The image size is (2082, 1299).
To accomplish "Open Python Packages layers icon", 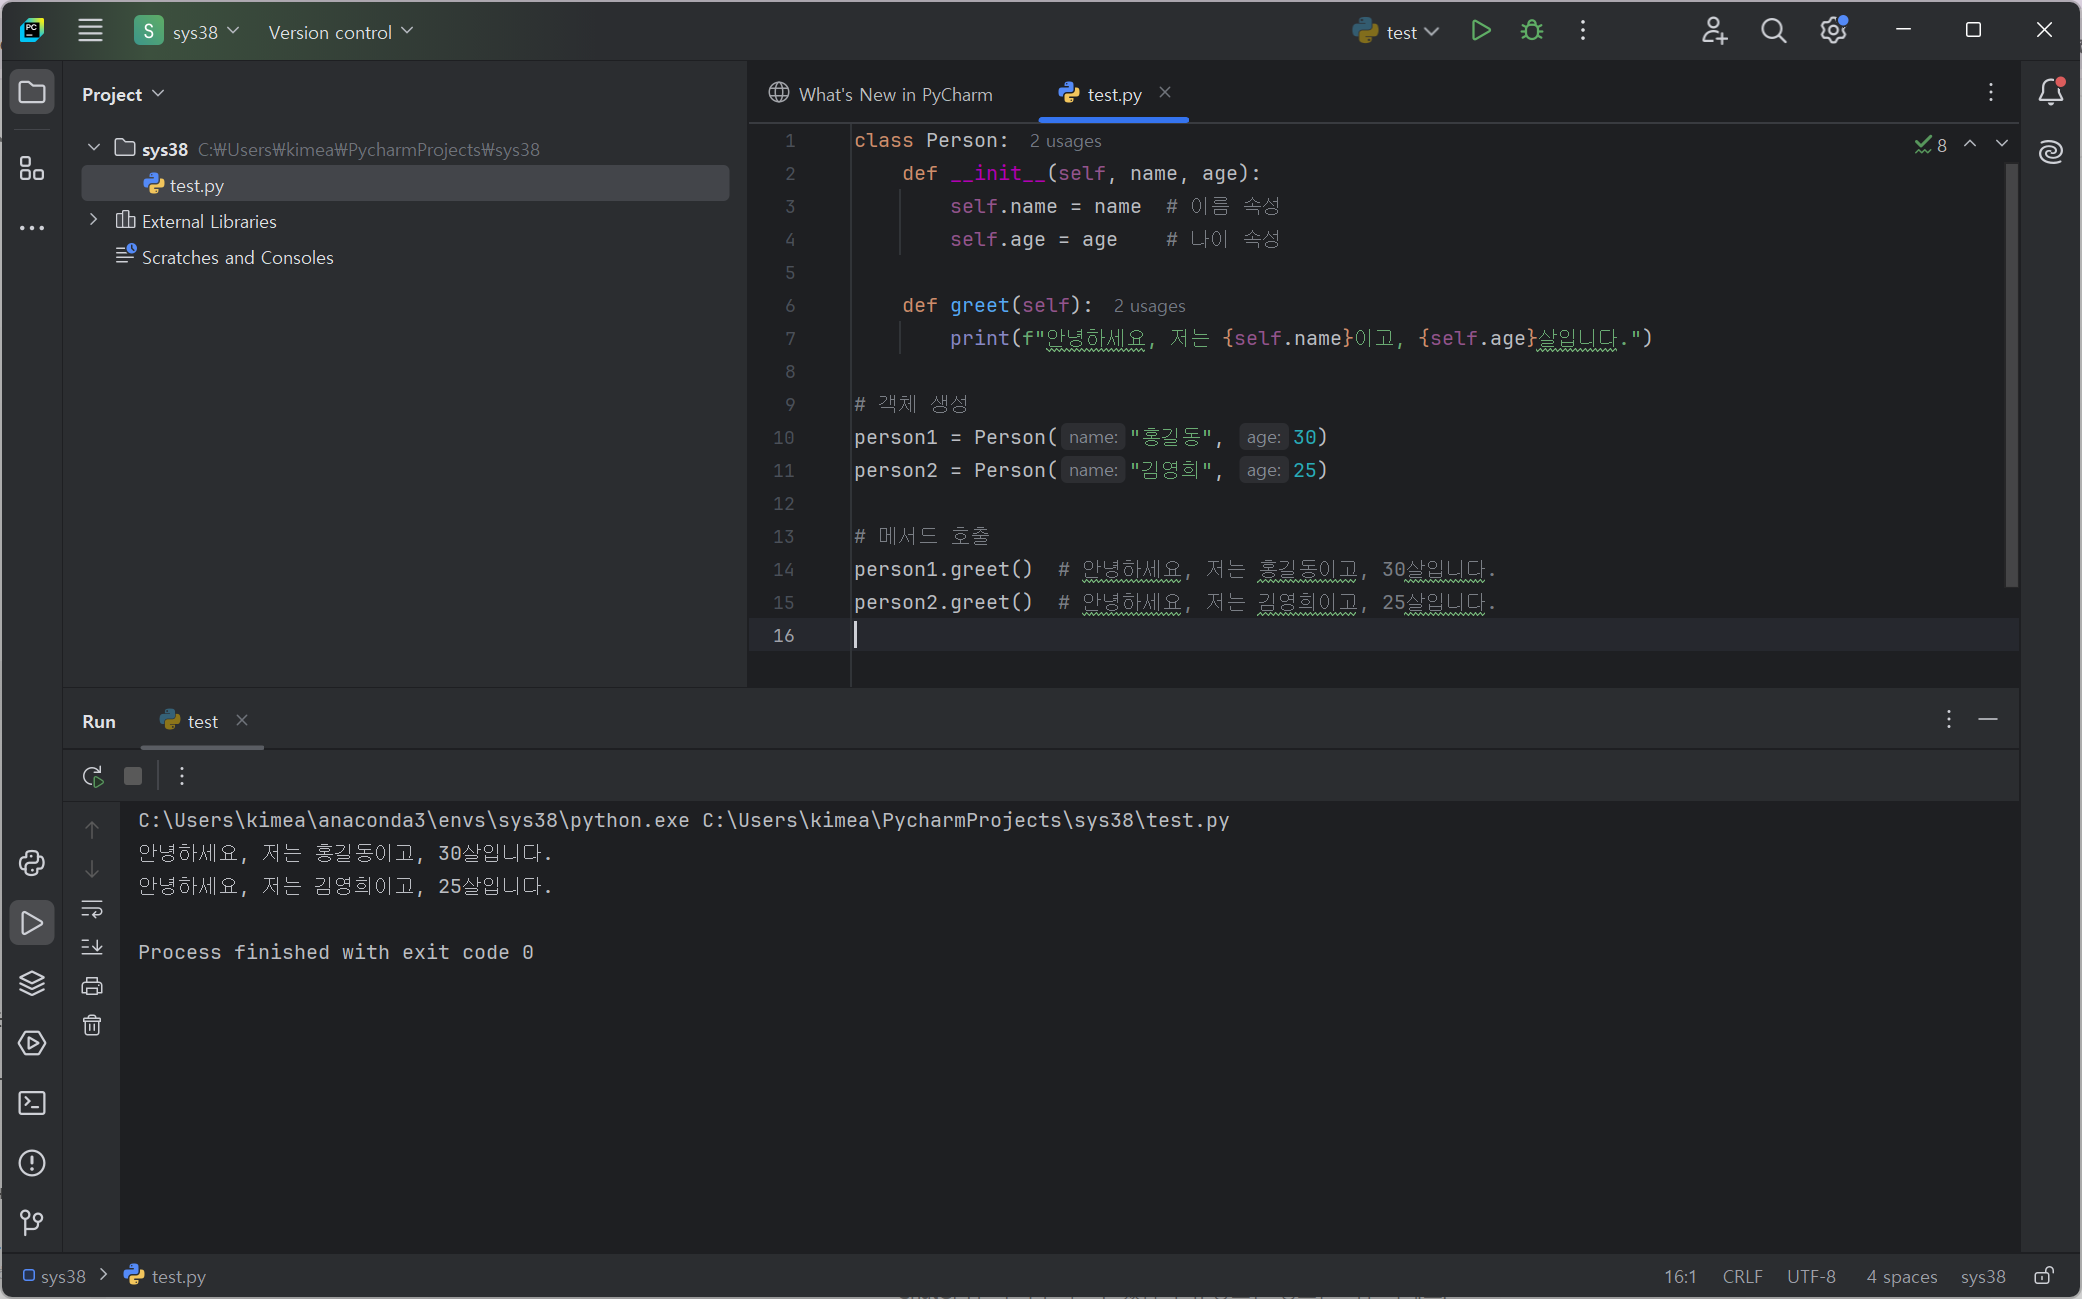I will click(32, 983).
